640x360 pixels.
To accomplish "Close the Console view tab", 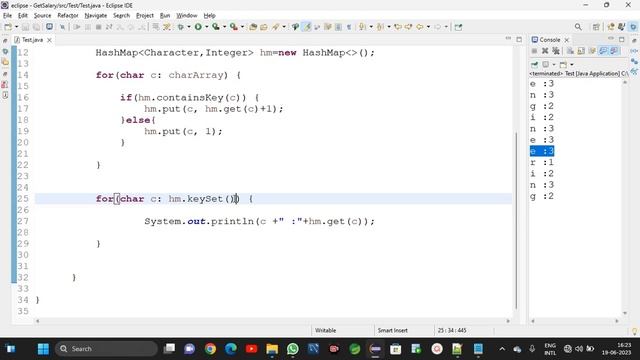I will pyautogui.click(x=567, y=40).
